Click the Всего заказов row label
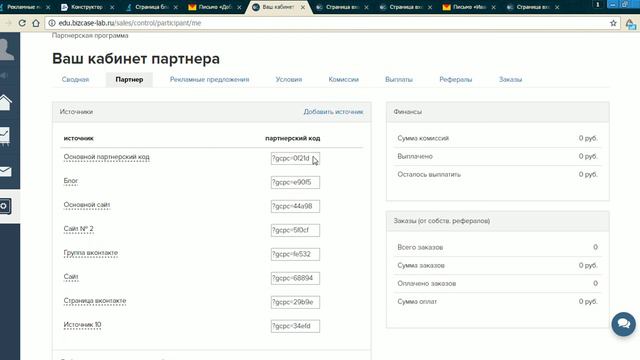 420,247
